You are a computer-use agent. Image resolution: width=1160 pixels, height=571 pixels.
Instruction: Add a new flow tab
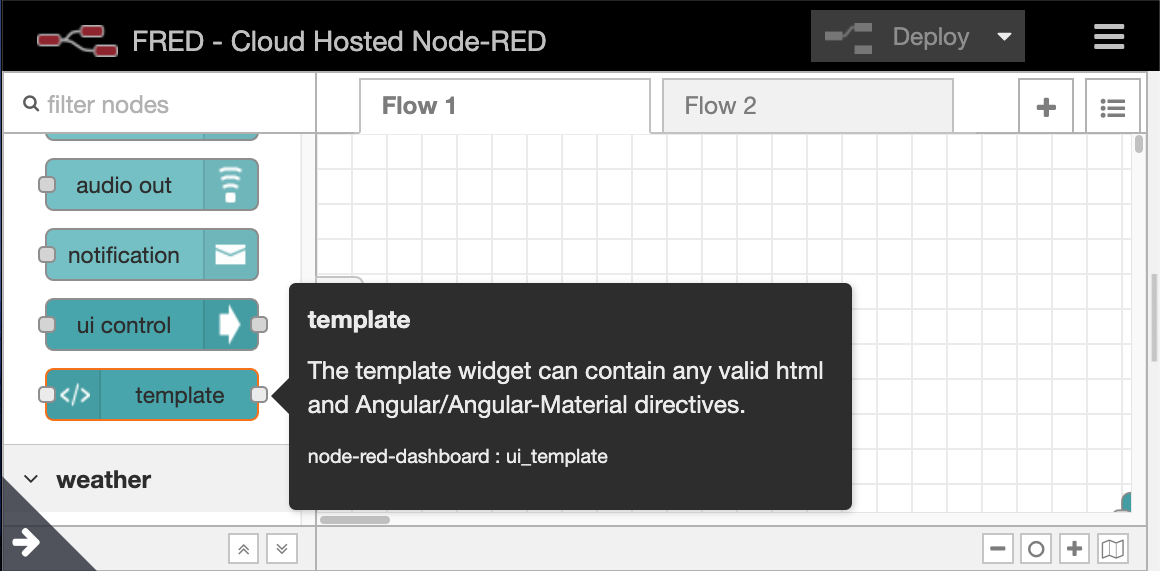[x=1046, y=107]
